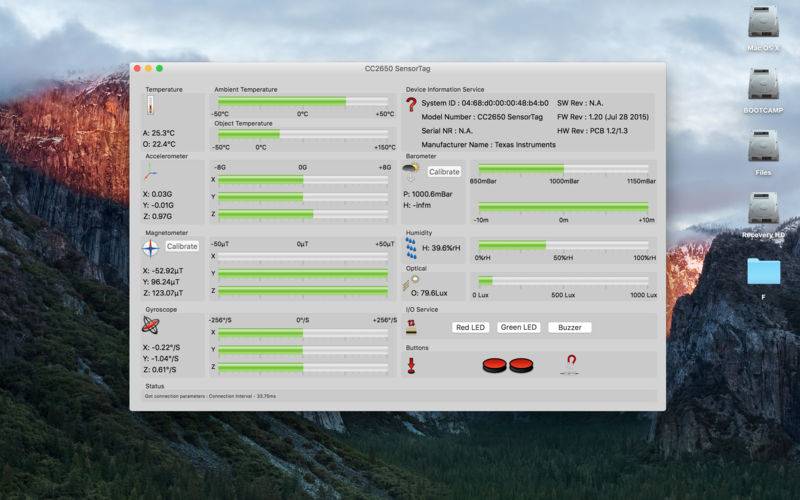This screenshot has width=800, height=500.
Task: Click the Ambient Temperature level bar
Action: (303, 102)
